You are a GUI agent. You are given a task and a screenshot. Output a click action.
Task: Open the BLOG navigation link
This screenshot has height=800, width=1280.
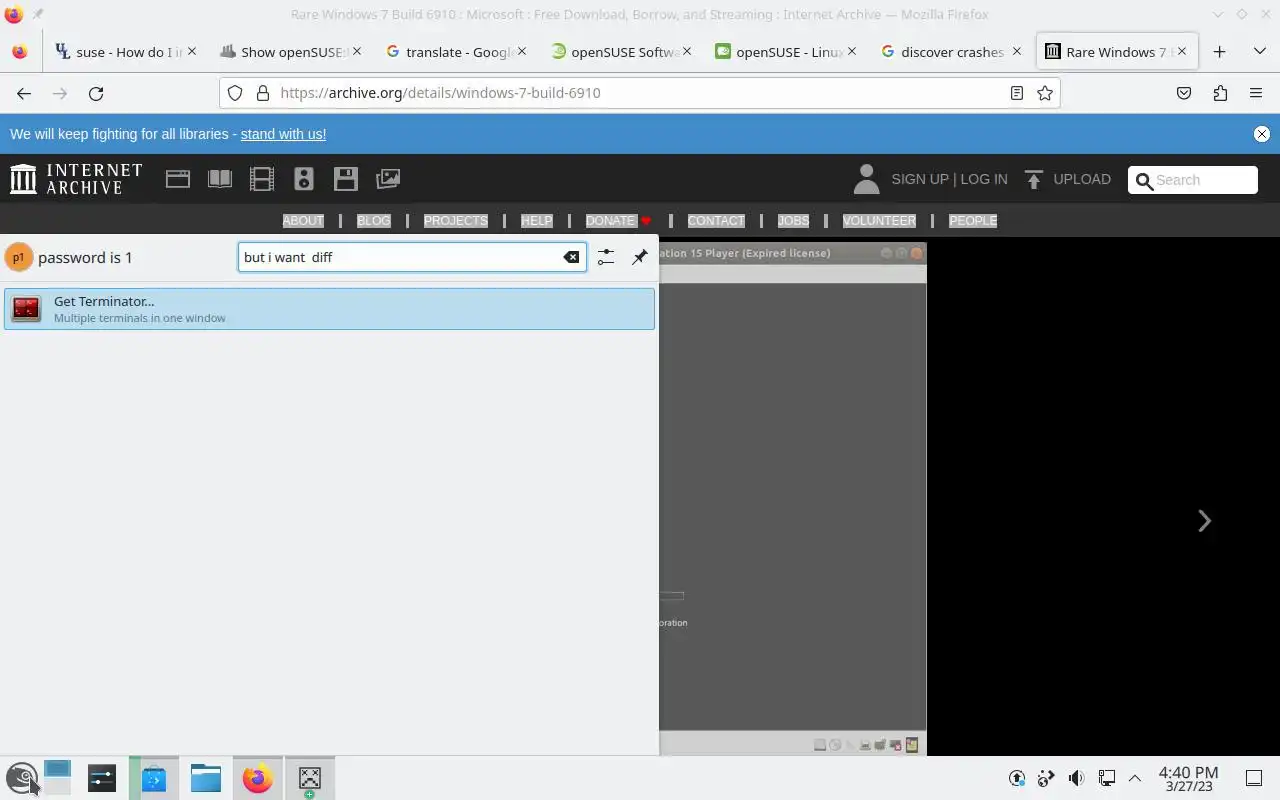(x=374, y=221)
